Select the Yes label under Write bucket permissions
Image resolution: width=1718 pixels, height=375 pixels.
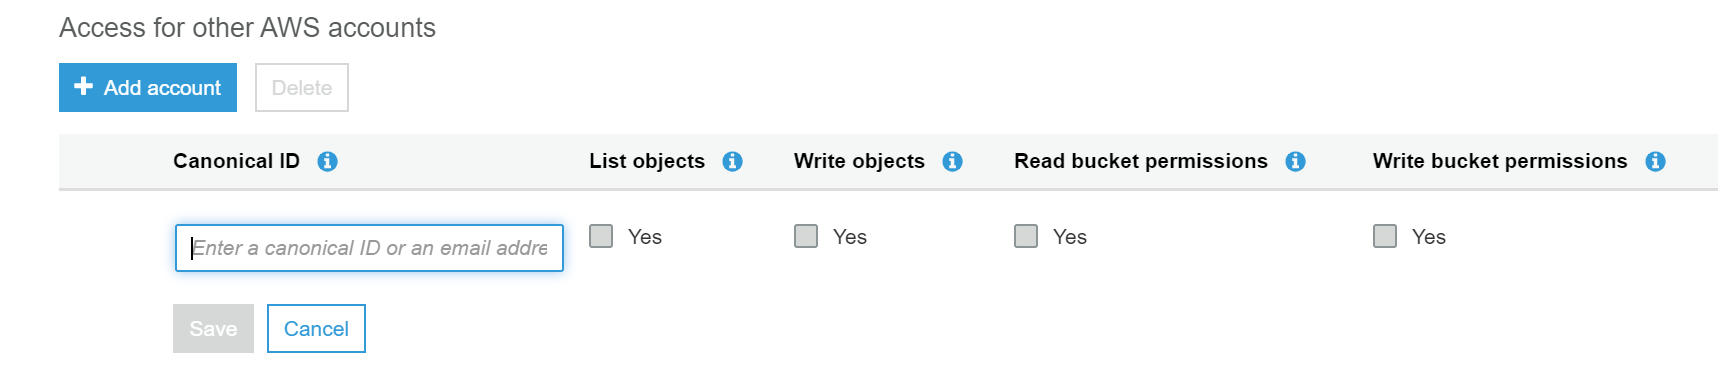tap(1429, 237)
